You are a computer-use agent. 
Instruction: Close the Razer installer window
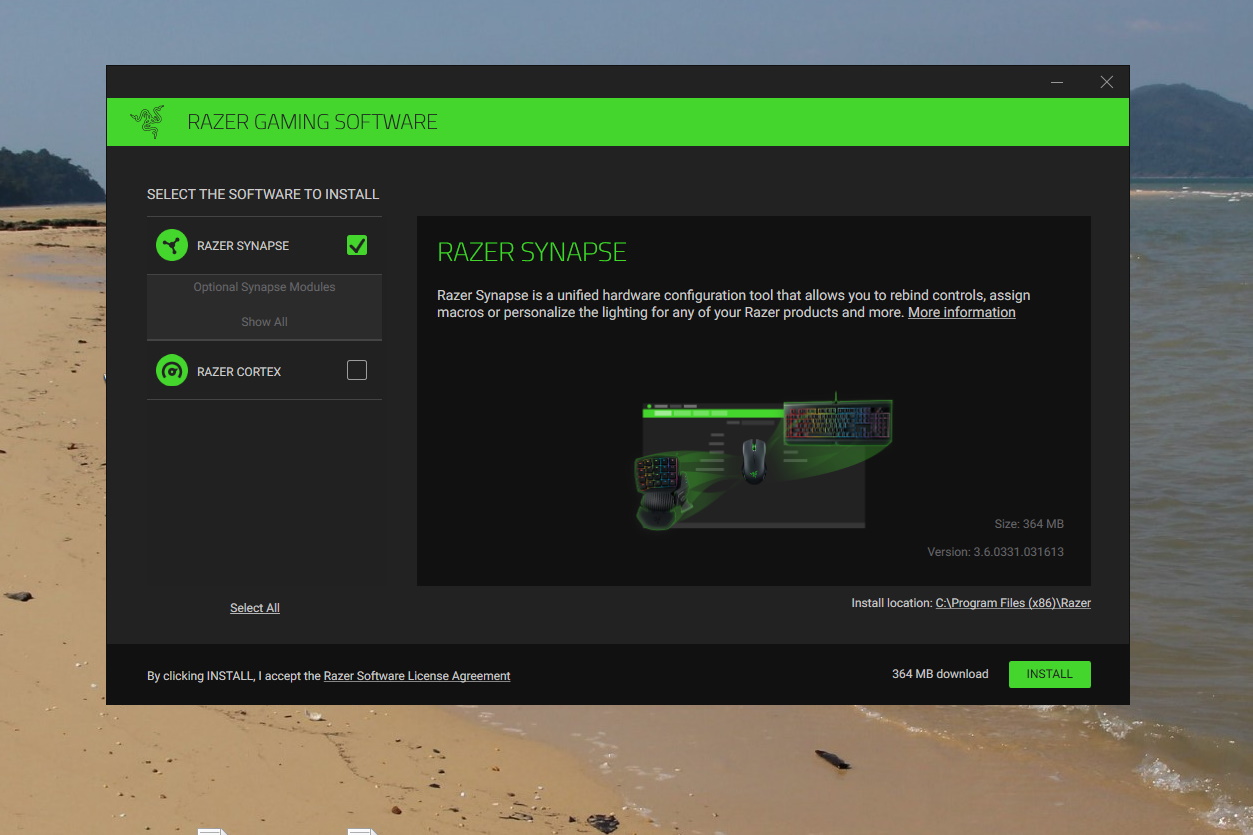pyautogui.click(x=1106, y=82)
